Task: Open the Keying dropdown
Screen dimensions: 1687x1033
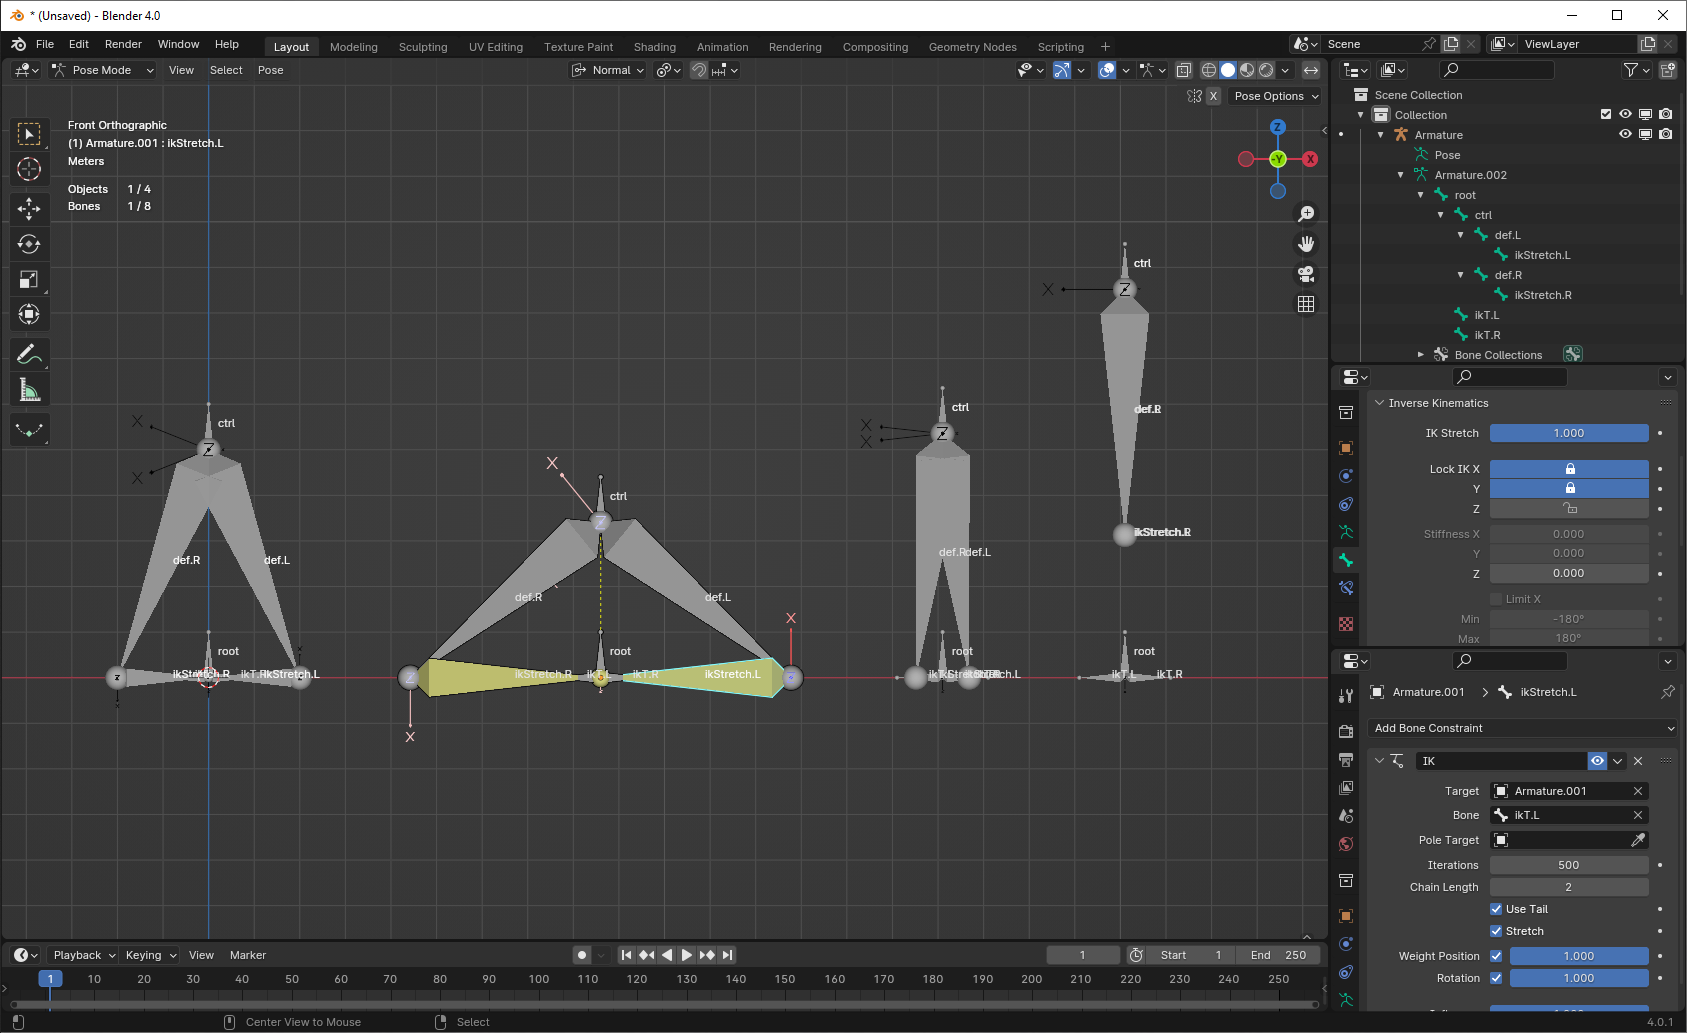Action: click(x=150, y=955)
